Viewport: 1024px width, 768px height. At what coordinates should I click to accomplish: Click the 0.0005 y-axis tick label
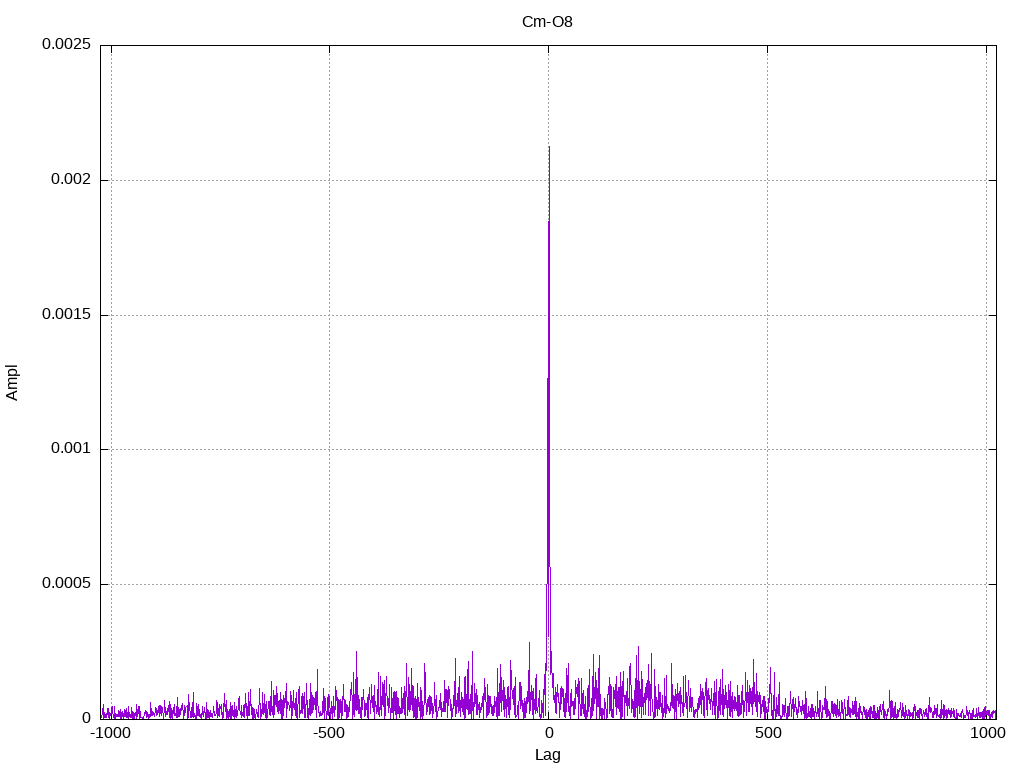pyautogui.click(x=66, y=583)
